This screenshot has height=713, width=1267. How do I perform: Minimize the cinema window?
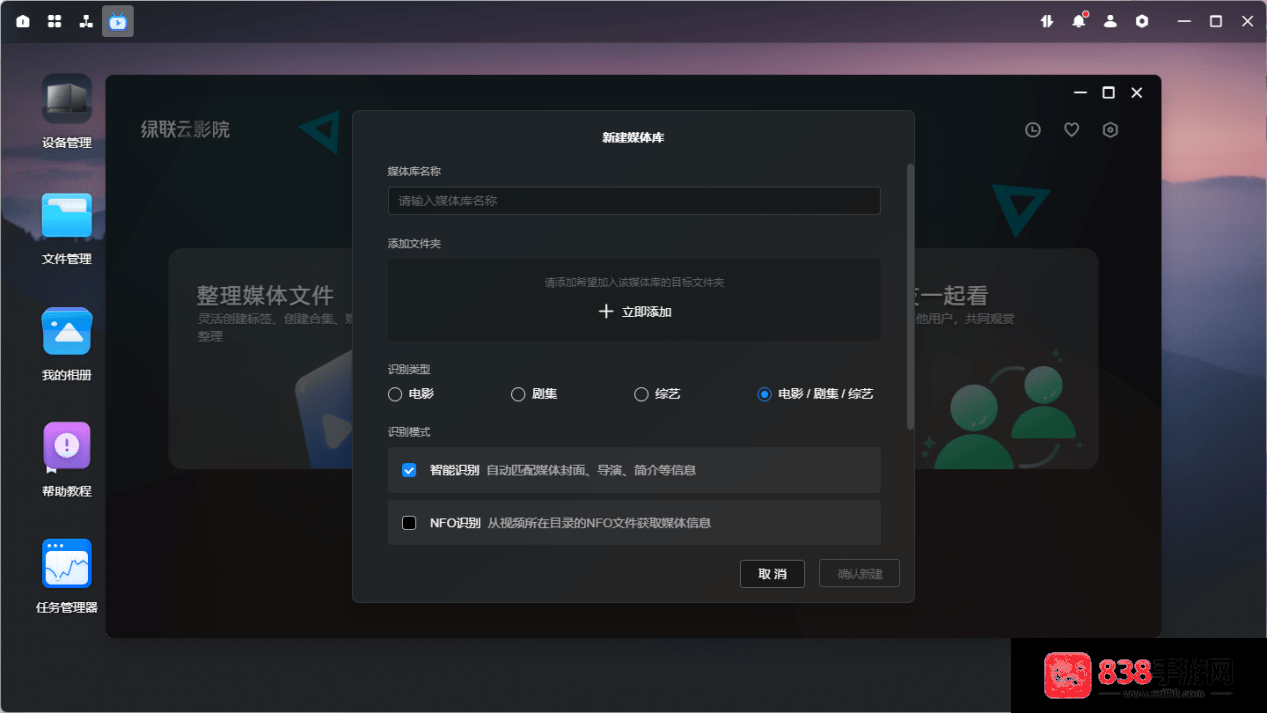[x=1080, y=93]
